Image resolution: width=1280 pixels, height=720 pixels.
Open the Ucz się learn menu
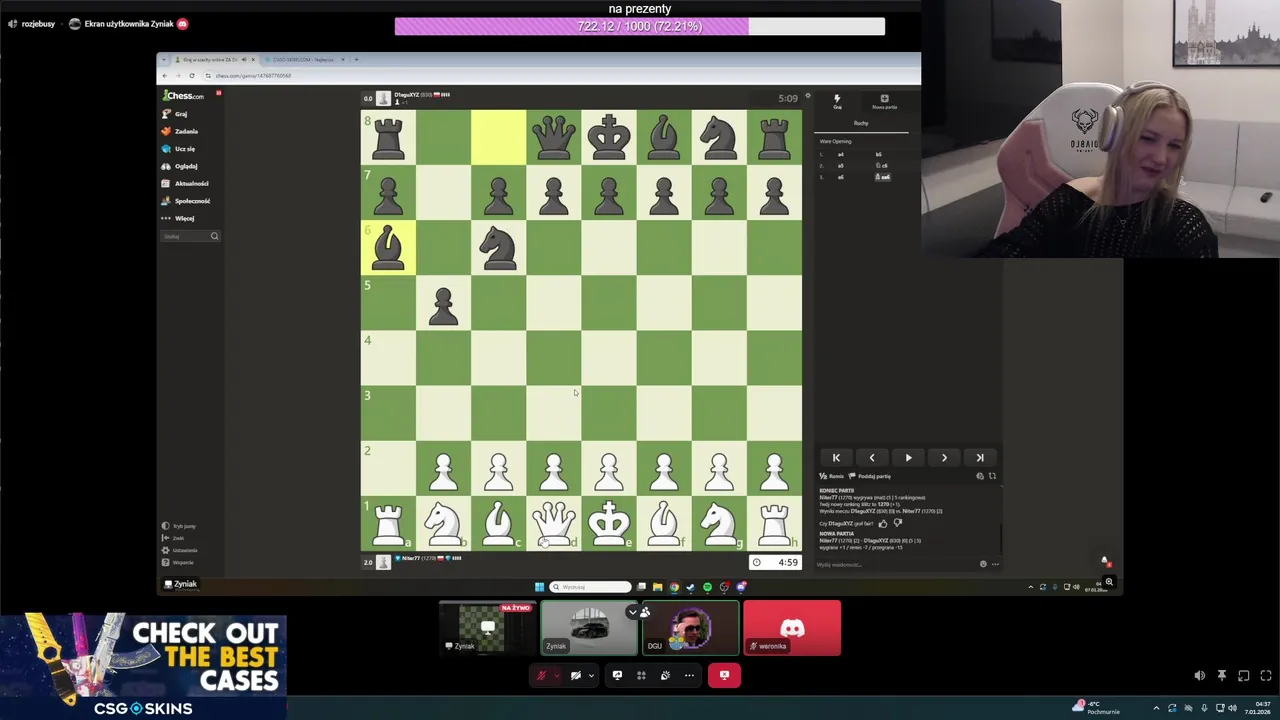(179, 149)
